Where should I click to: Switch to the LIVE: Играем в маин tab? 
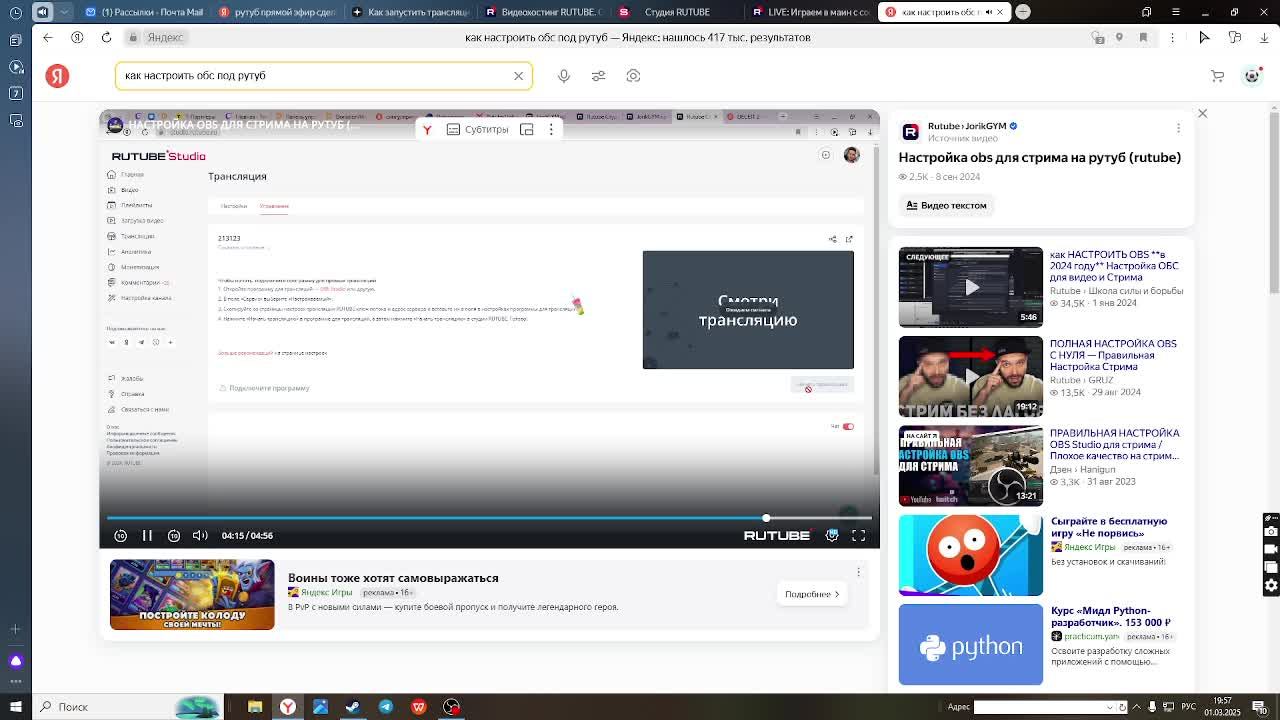pos(809,12)
